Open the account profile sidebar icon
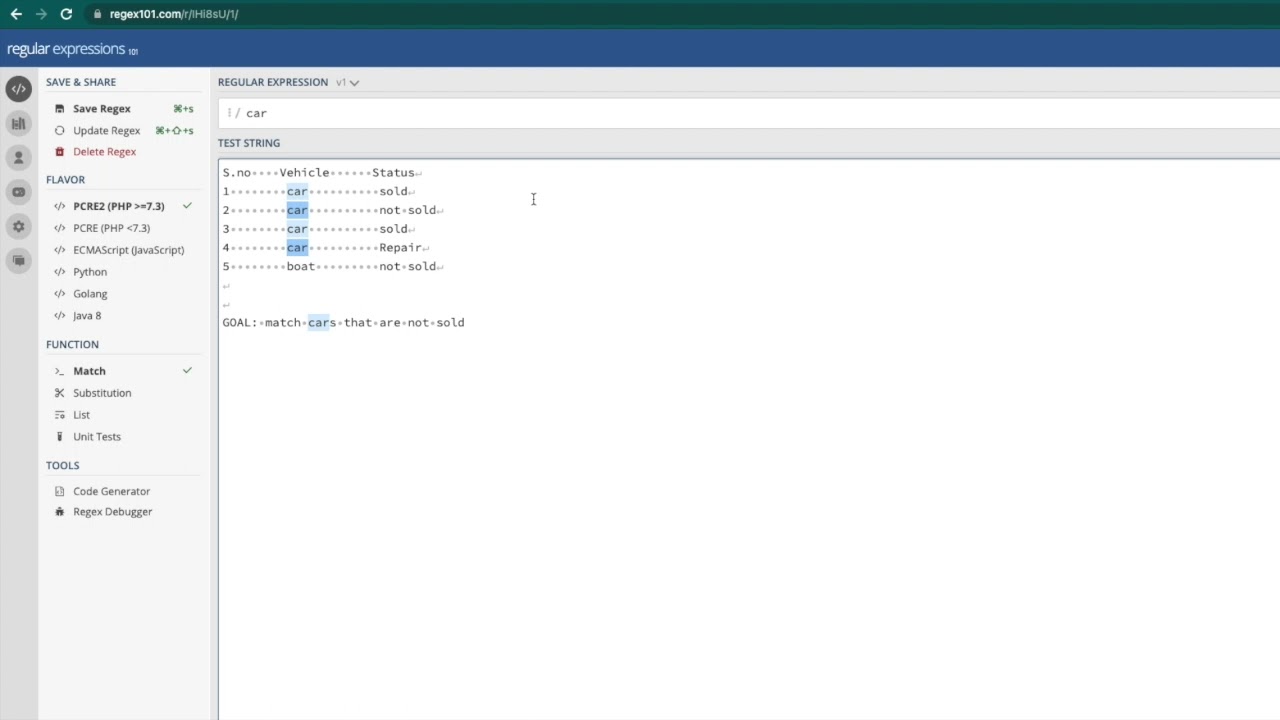Viewport: 1280px width, 720px height. tap(18, 158)
